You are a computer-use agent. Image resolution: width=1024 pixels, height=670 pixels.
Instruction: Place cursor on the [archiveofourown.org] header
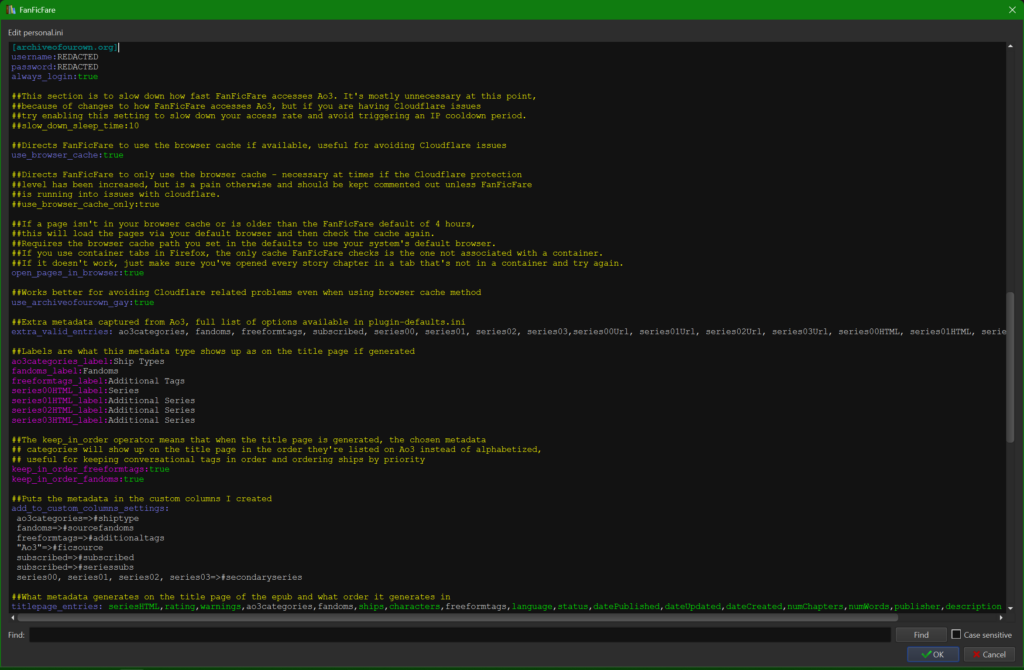[x=65, y=47]
